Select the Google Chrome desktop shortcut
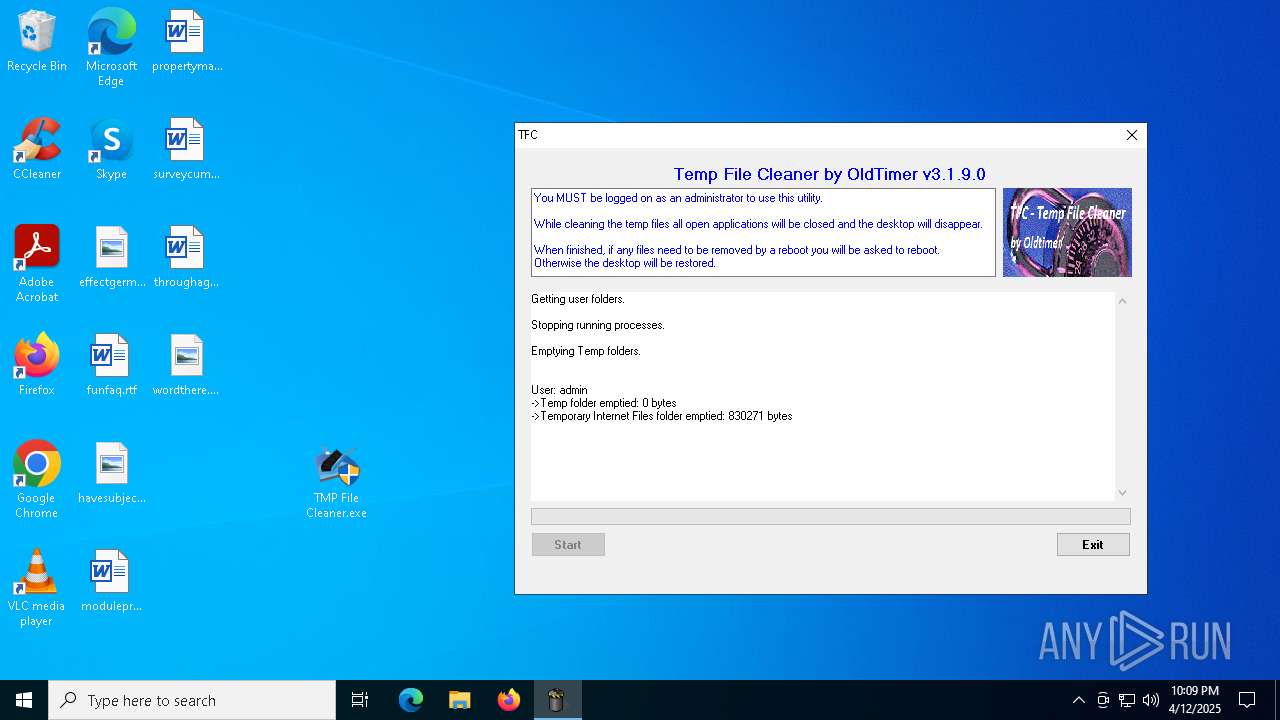 37,480
